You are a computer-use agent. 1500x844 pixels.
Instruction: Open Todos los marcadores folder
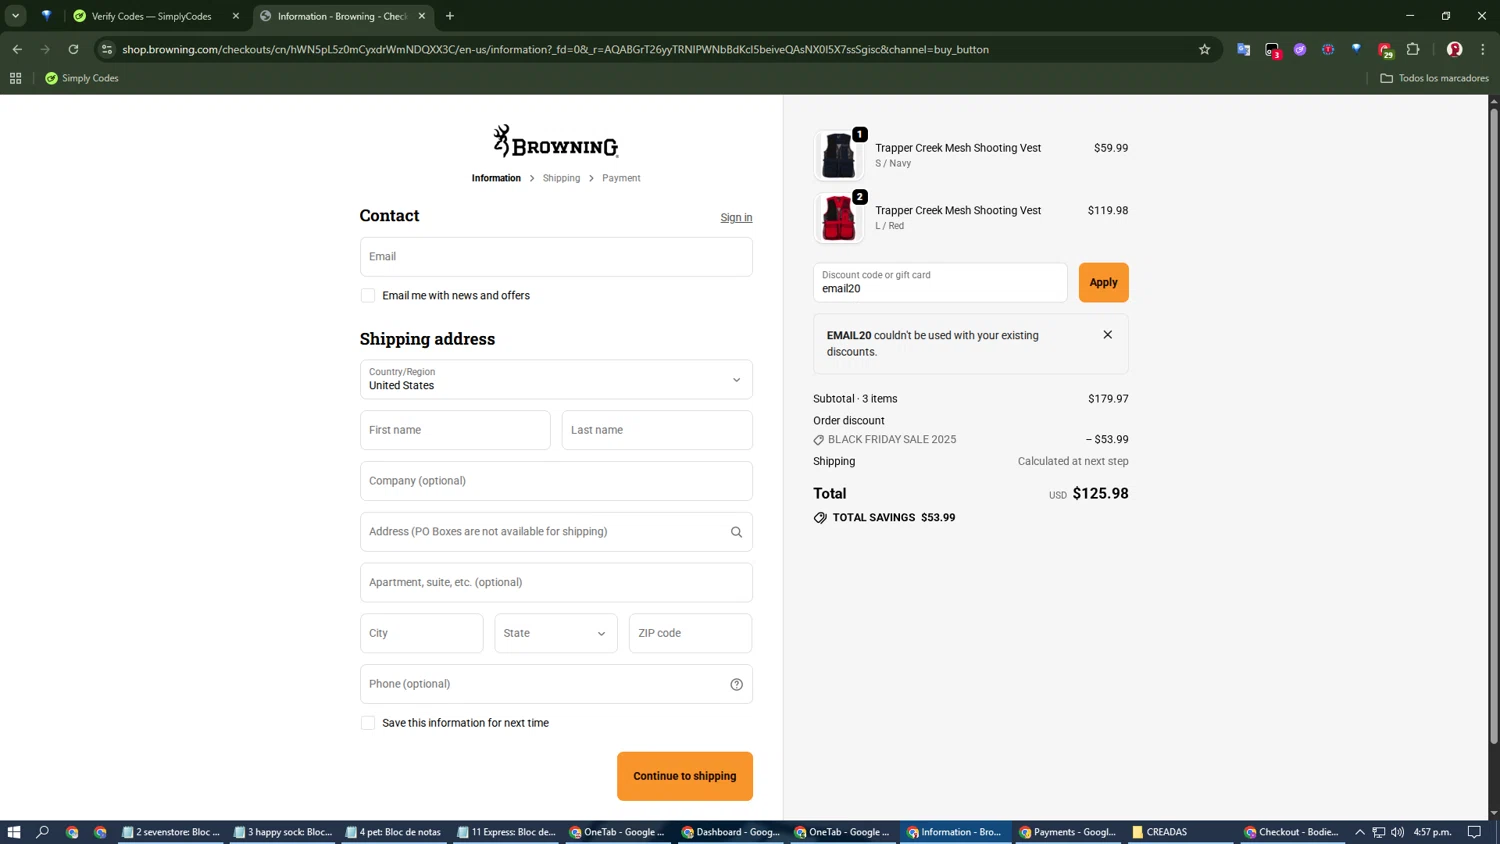(x=1434, y=78)
